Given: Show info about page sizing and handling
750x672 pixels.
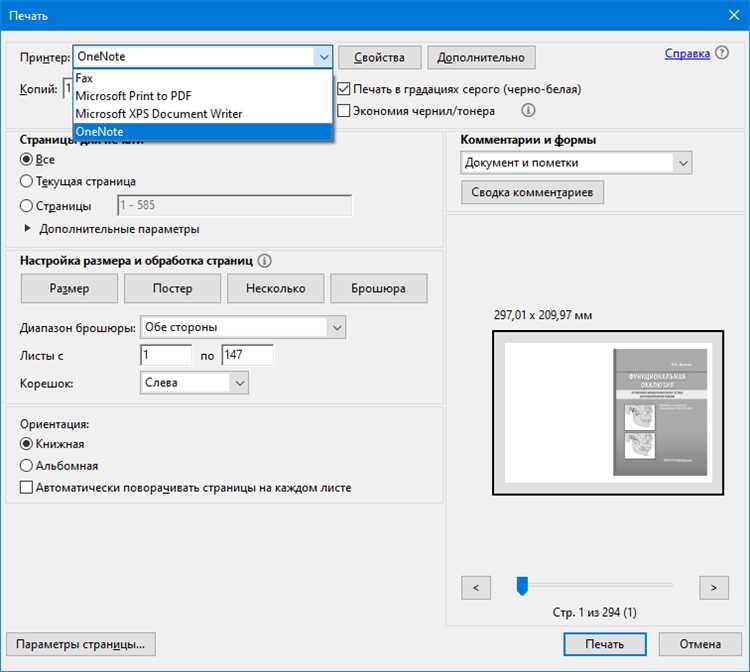Looking at the screenshot, I should [x=265, y=261].
